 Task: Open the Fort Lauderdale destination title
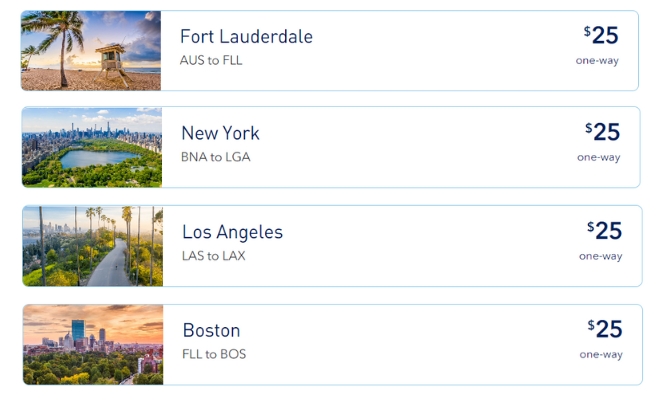pos(246,37)
